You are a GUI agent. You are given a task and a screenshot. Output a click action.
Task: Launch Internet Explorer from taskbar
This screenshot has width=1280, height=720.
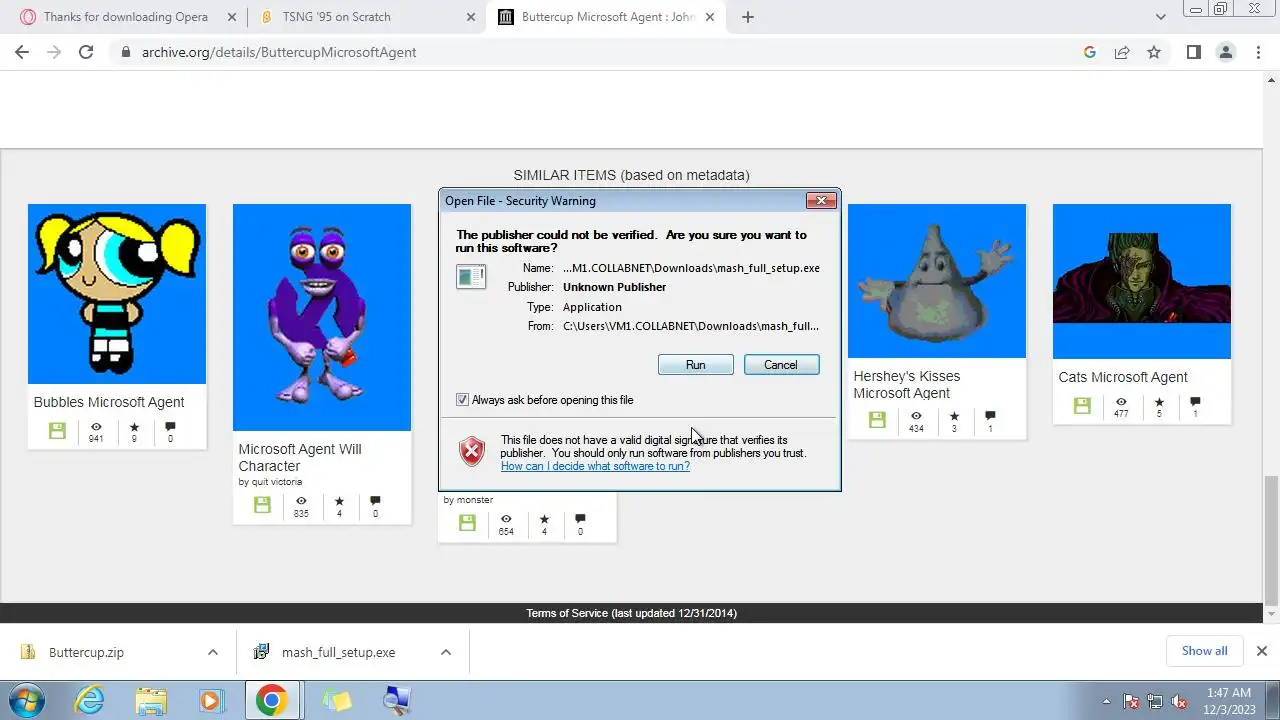pos(90,701)
